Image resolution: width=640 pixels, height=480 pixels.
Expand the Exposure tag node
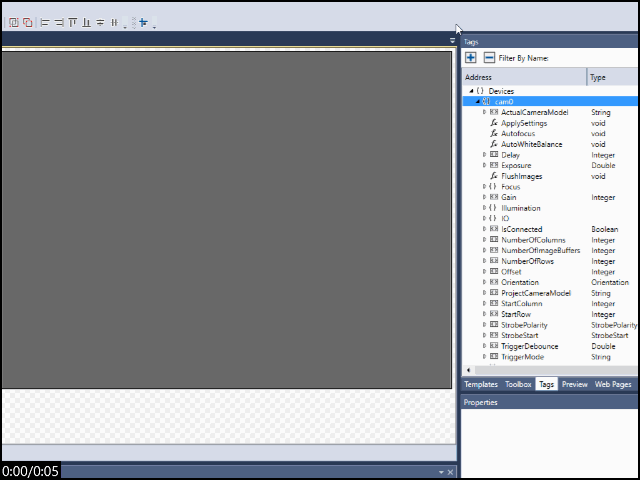tap(484, 166)
